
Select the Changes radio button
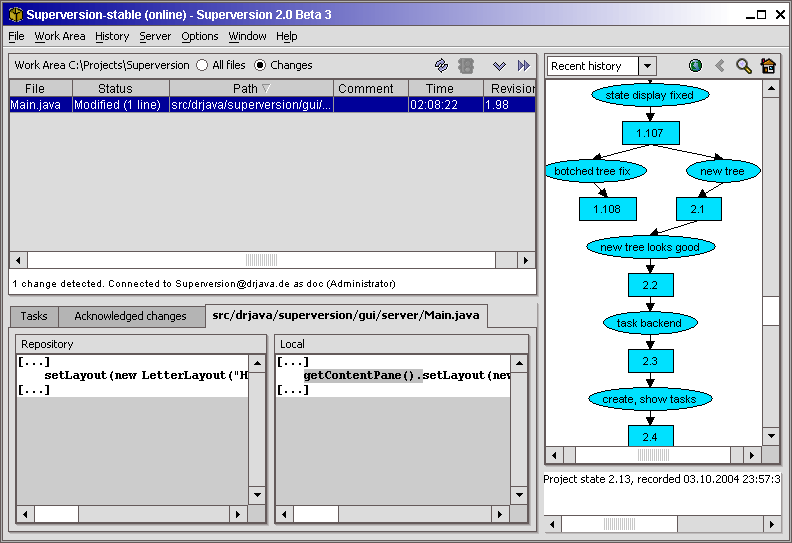tap(261, 65)
